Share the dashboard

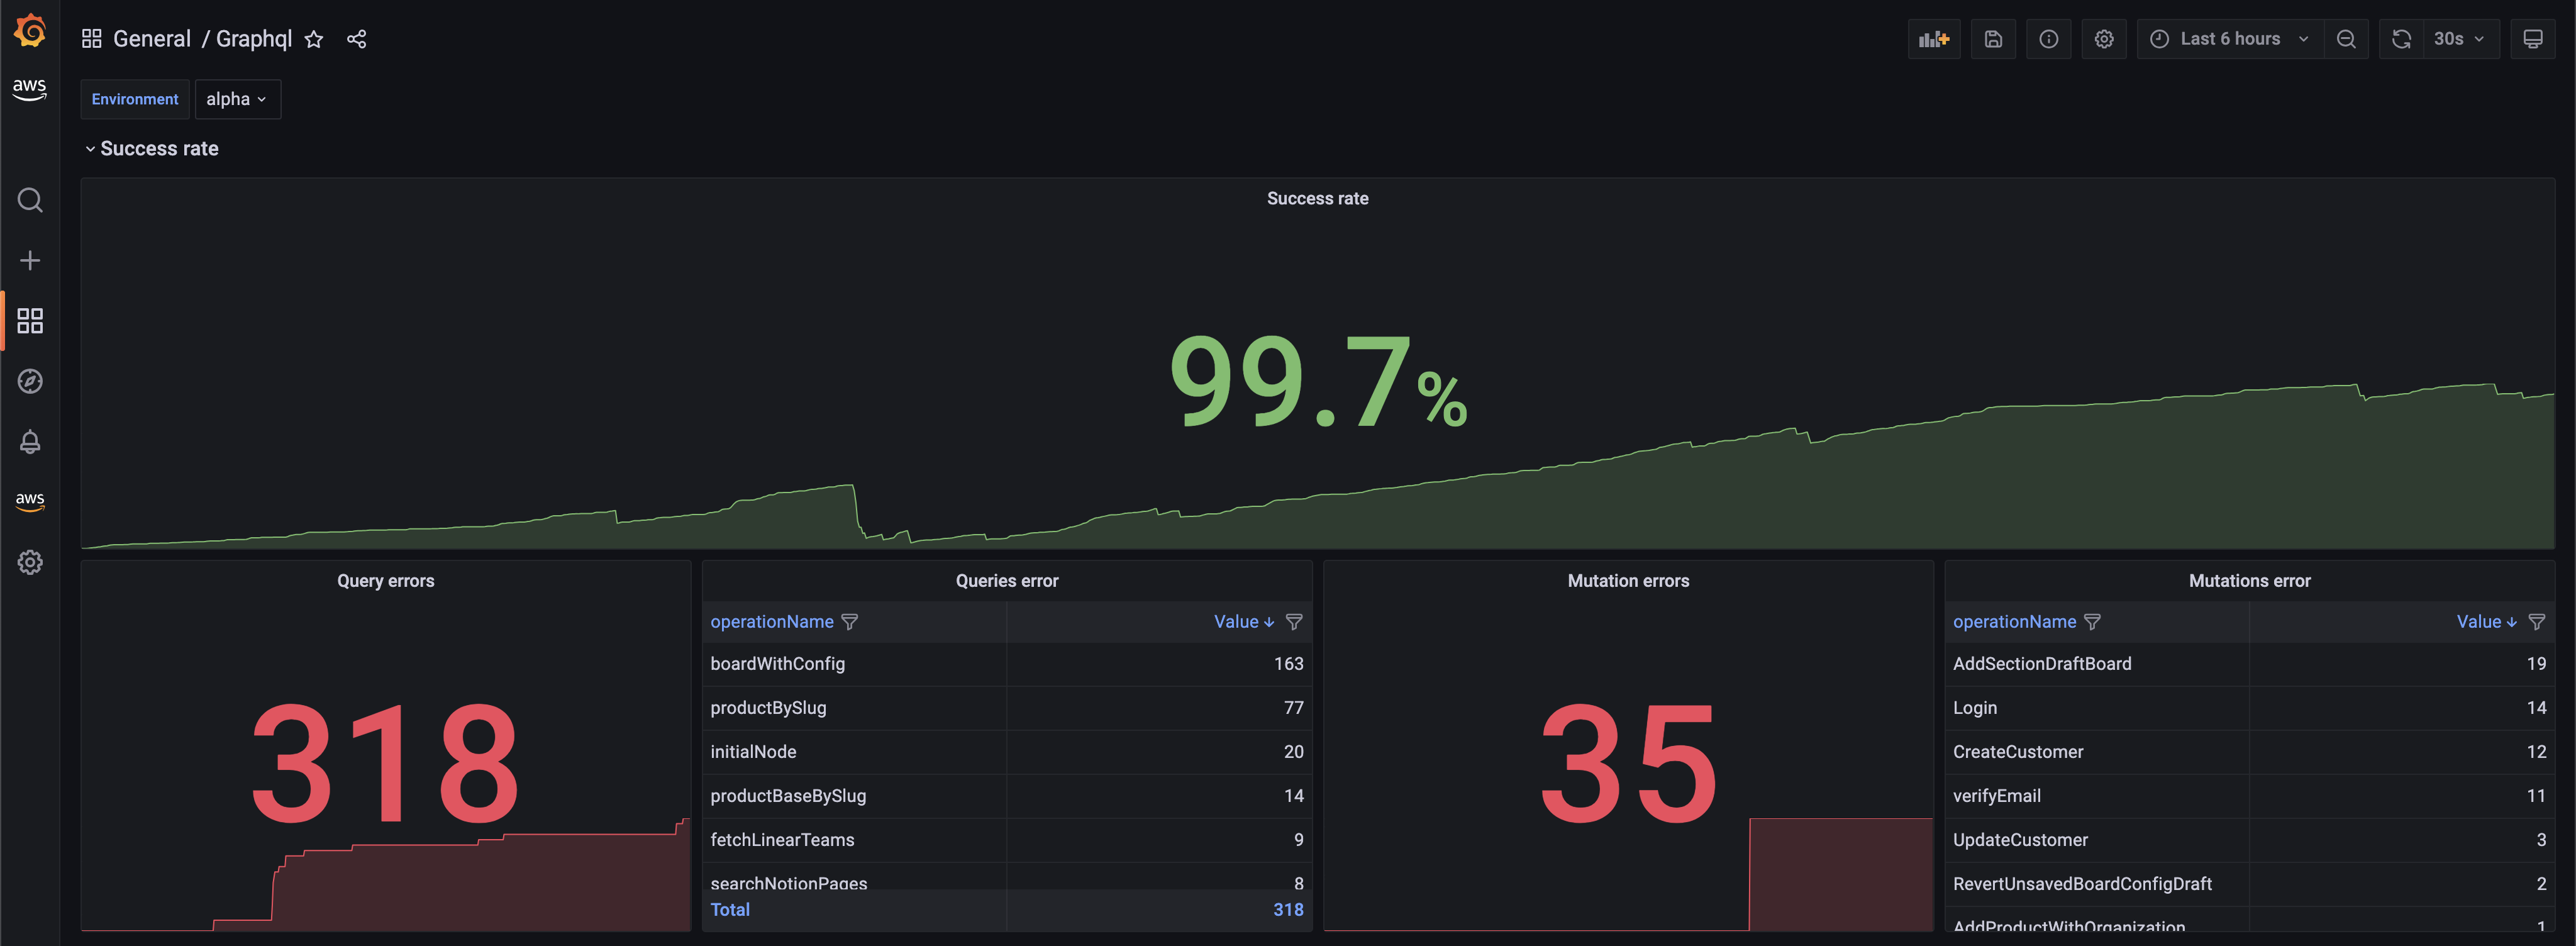(357, 39)
